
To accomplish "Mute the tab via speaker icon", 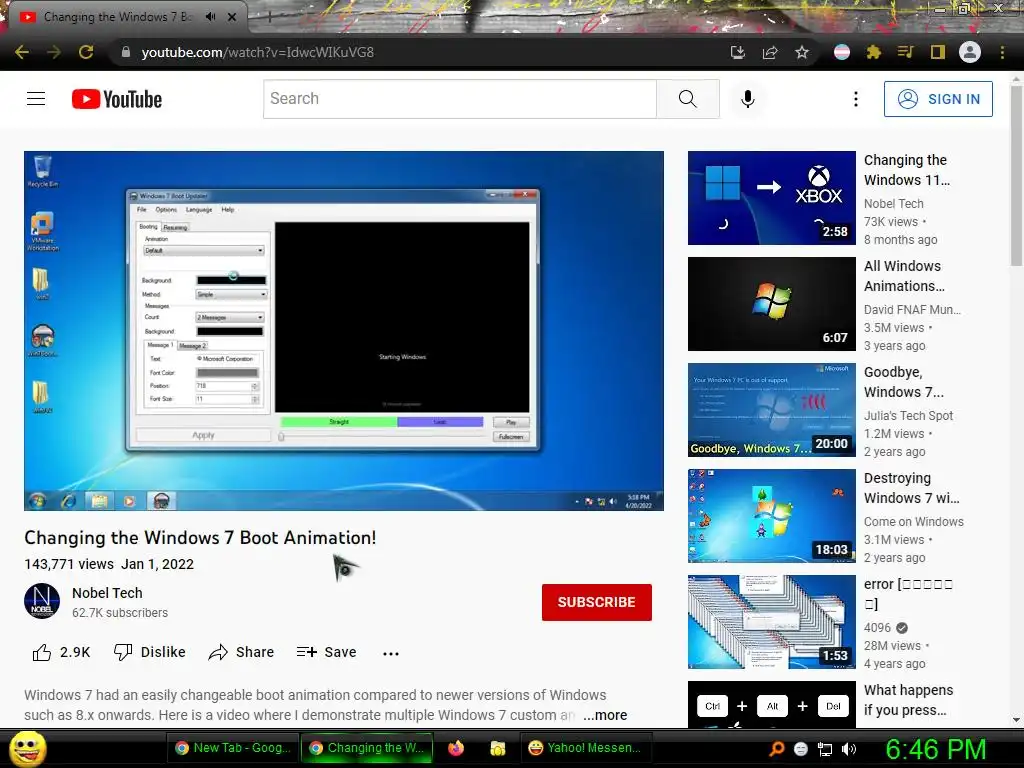I will [210, 17].
